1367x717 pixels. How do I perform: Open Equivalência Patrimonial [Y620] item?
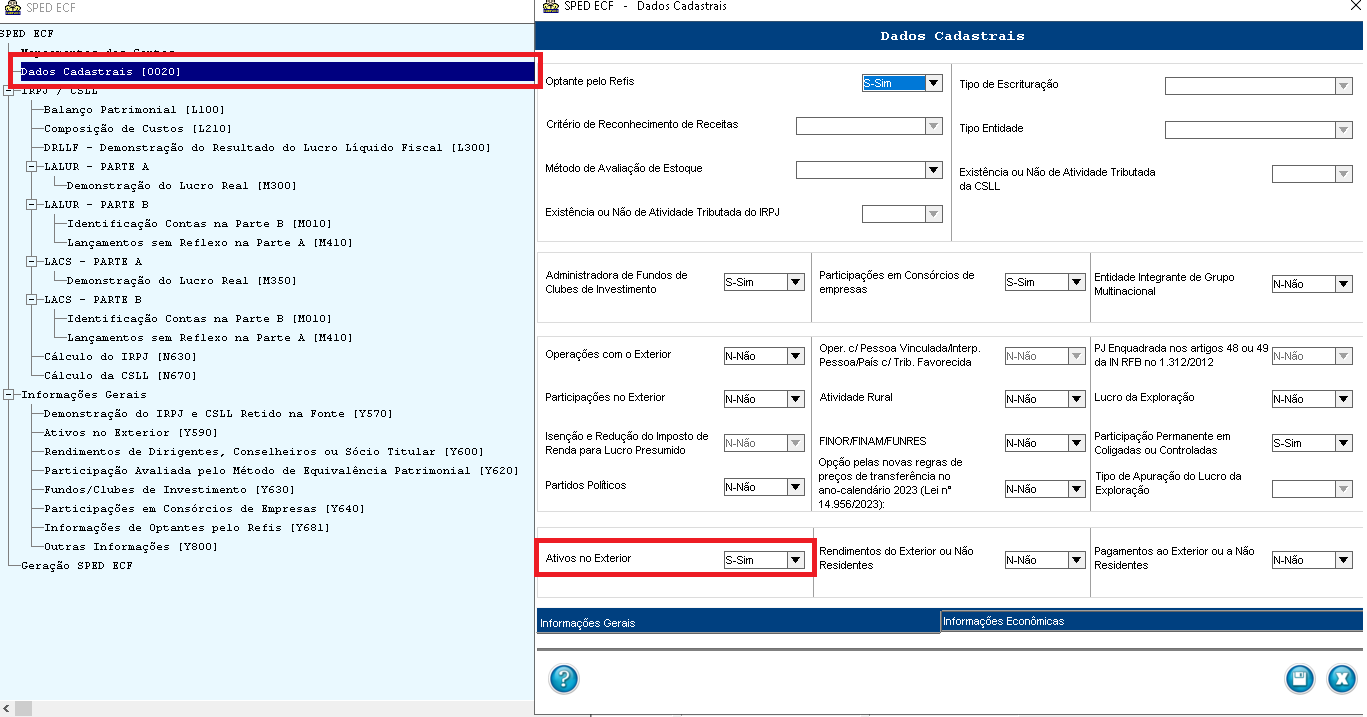pos(281,470)
